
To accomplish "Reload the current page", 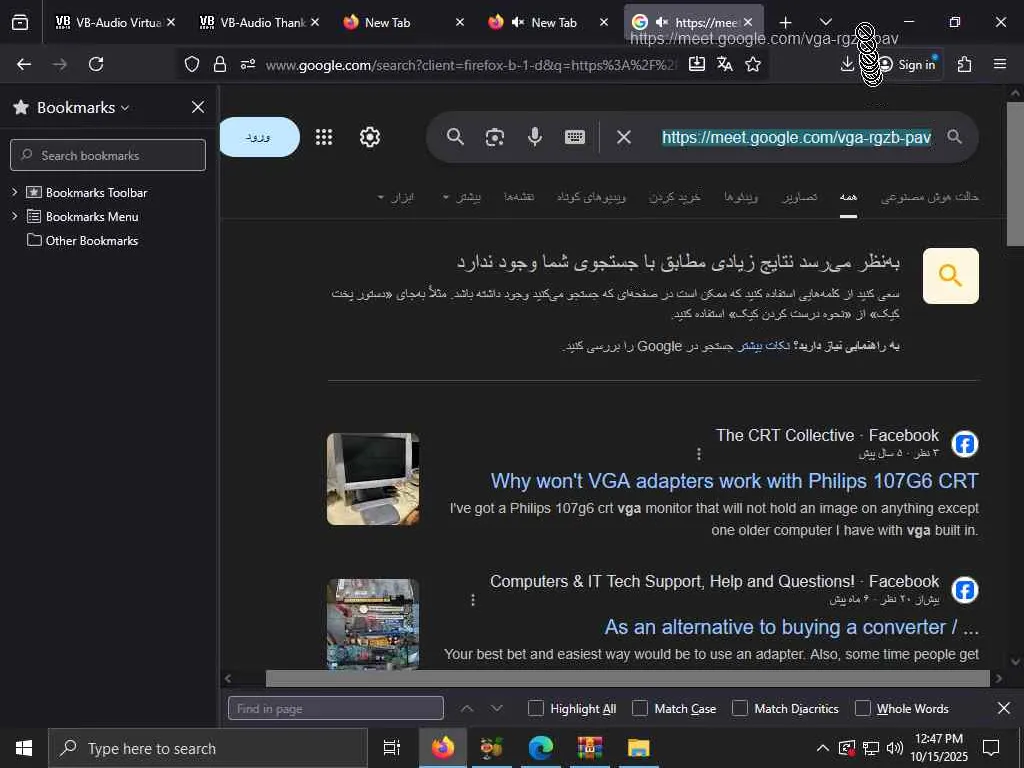I will [96, 64].
